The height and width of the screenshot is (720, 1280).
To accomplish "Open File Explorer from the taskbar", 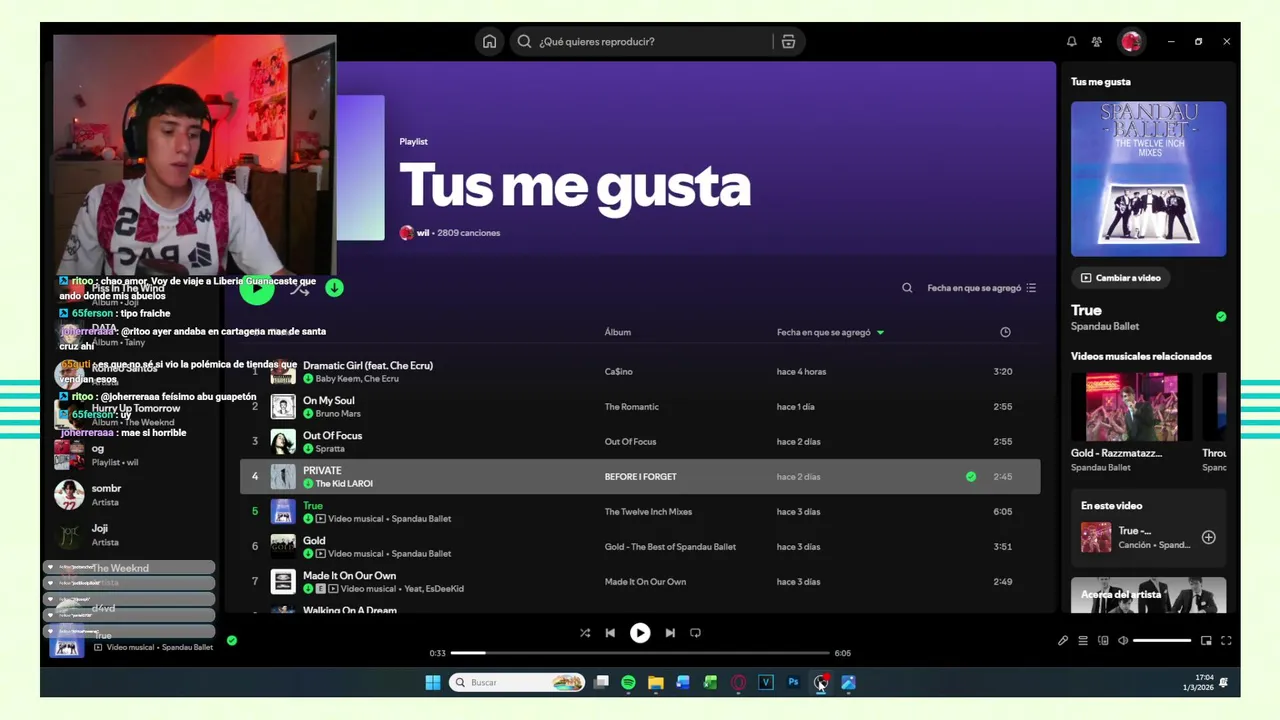I will pos(656,683).
